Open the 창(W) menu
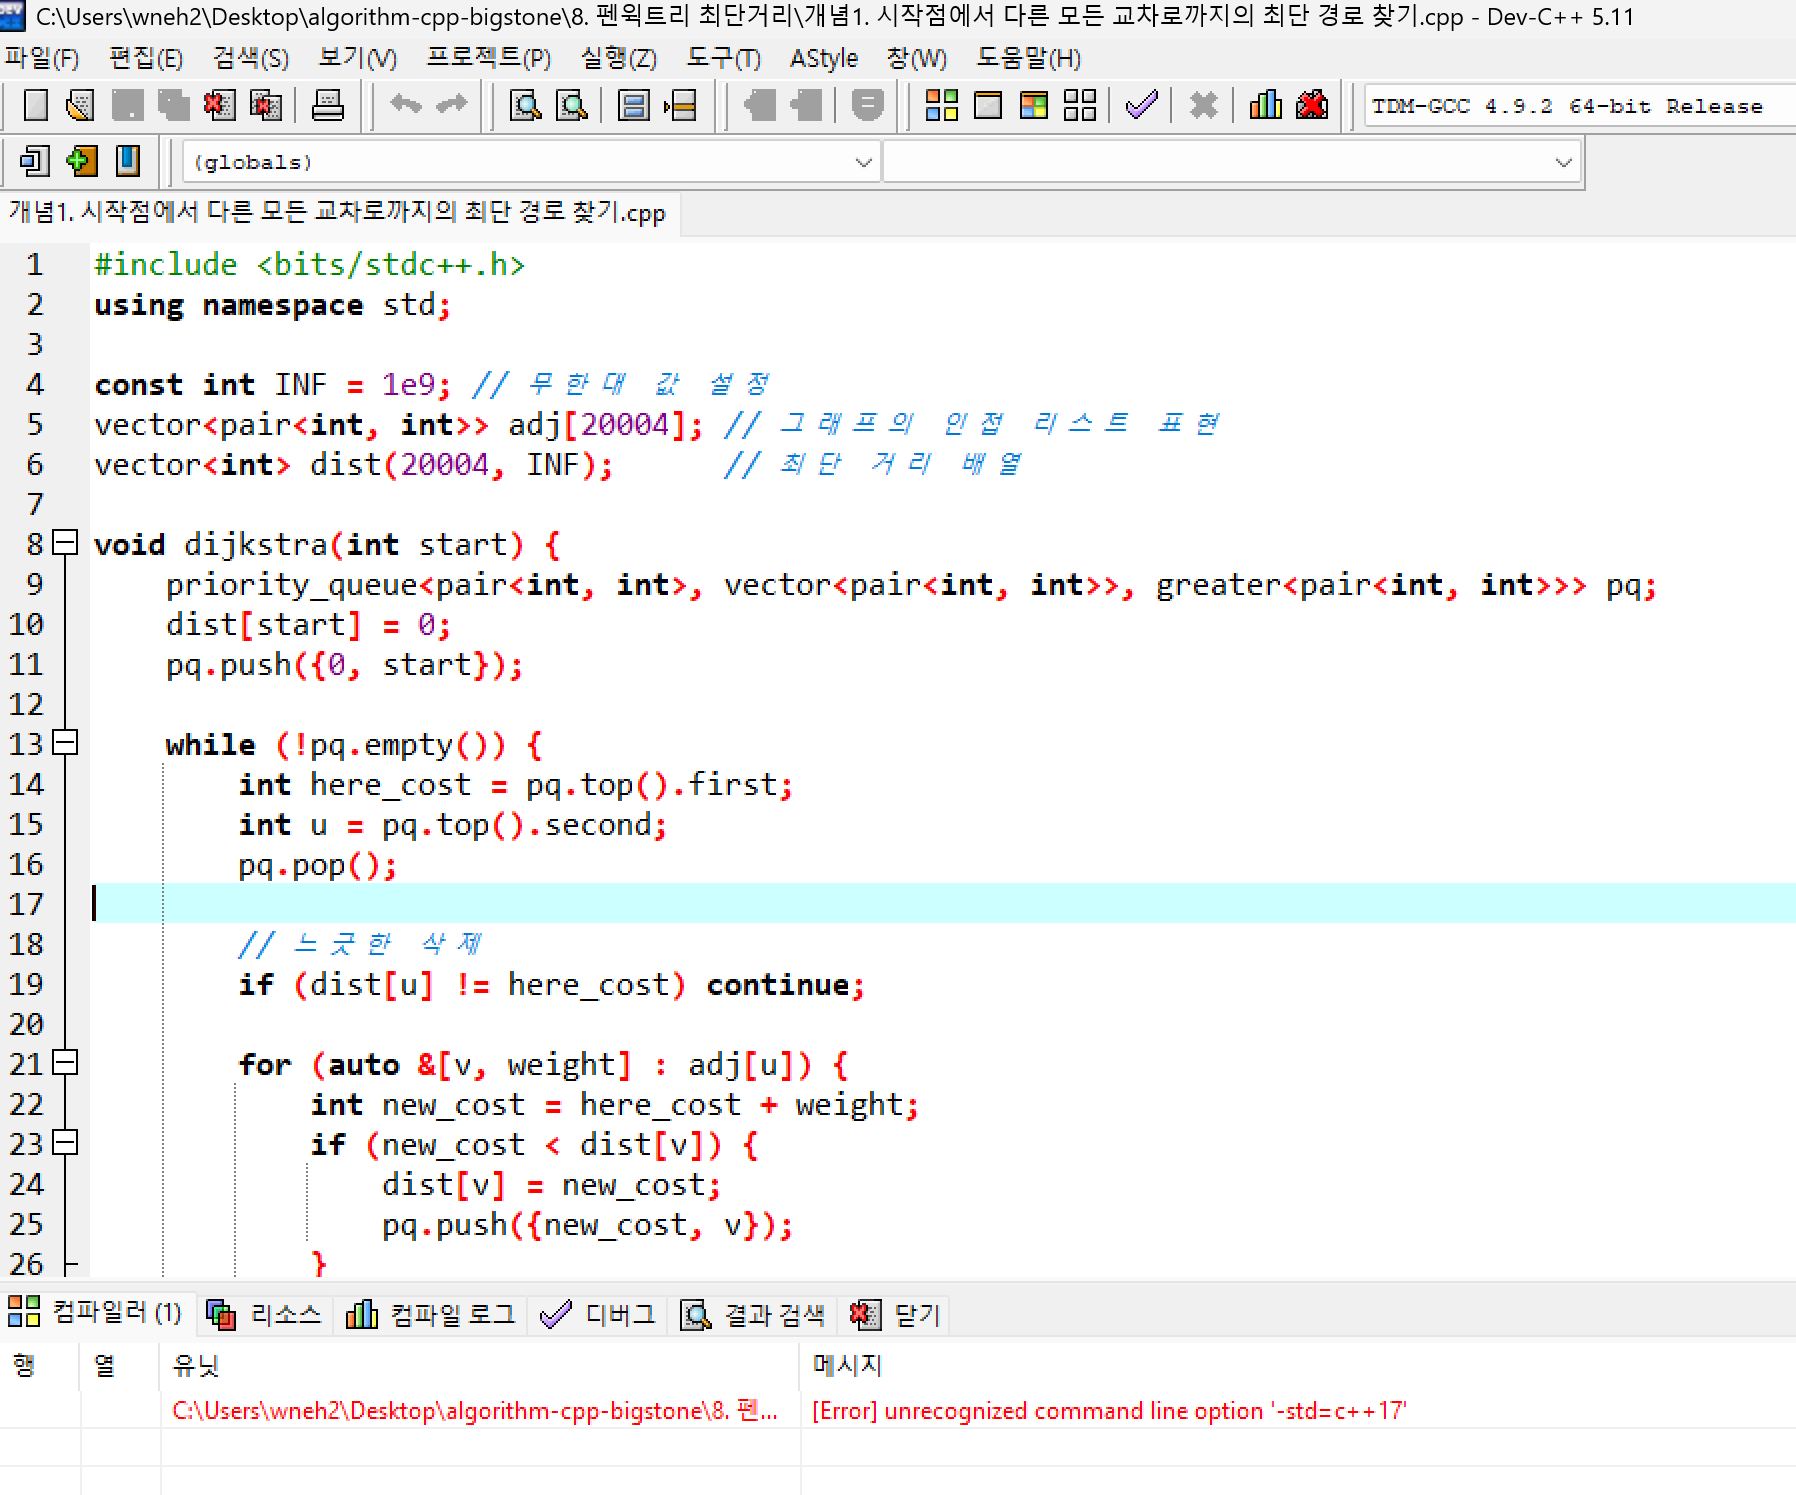This screenshot has width=1796, height=1495. point(916,58)
